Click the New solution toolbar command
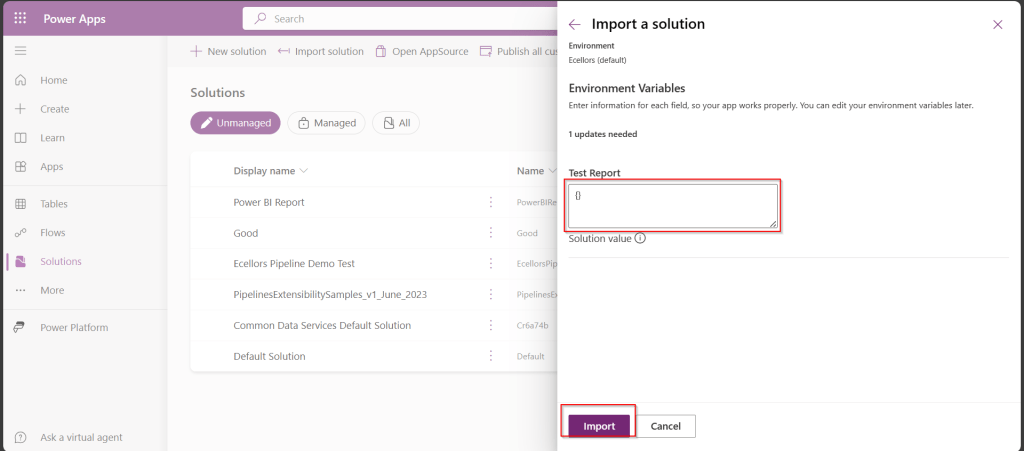Viewport: 1024px width, 451px height. click(228, 51)
